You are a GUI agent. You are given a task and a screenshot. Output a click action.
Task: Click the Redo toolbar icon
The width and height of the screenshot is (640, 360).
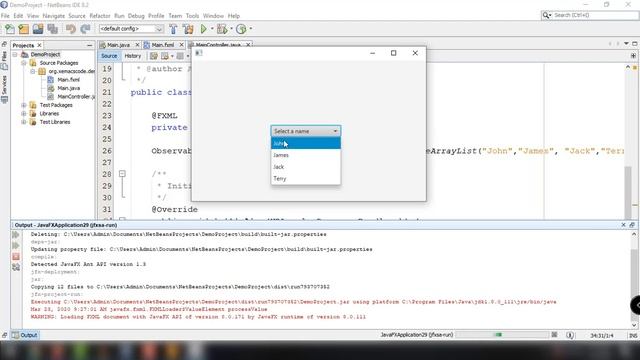pos(85,29)
